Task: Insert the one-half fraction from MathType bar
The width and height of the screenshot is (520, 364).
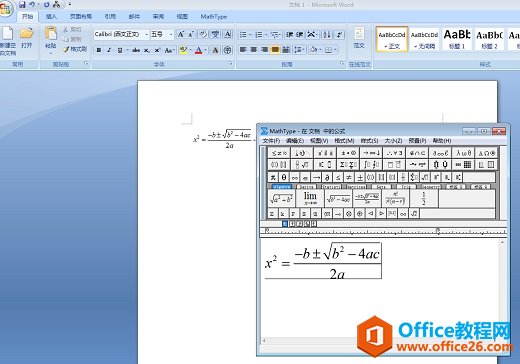Action: pyautogui.click(x=424, y=198)
